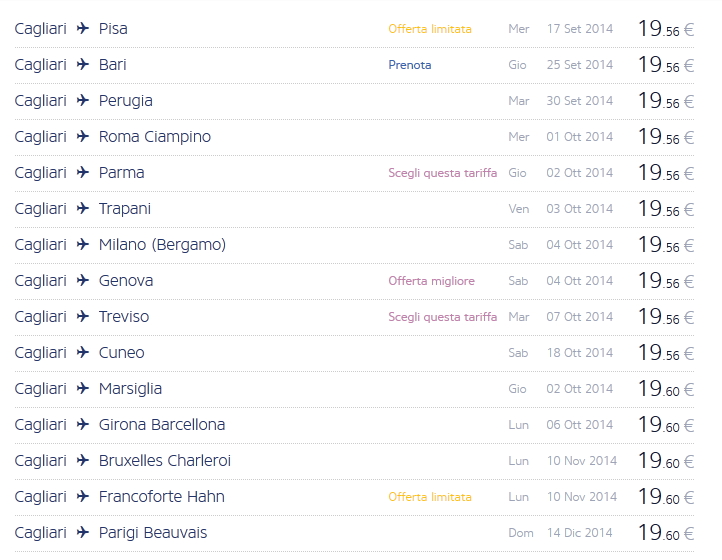The height and width of the screenshot is (560, 722).
Task: Click the 19.60 € price for Girona Barcelona
Action: (x=665, y=425)
